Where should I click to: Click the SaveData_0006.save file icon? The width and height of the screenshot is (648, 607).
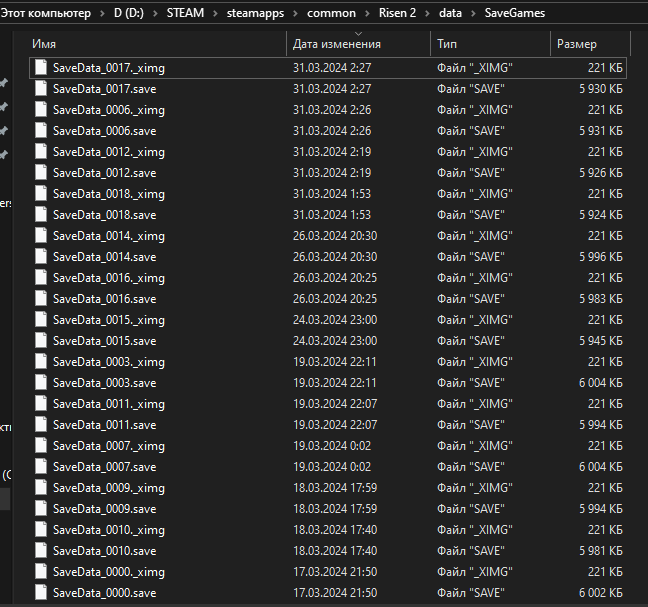(x=41, y=131)
